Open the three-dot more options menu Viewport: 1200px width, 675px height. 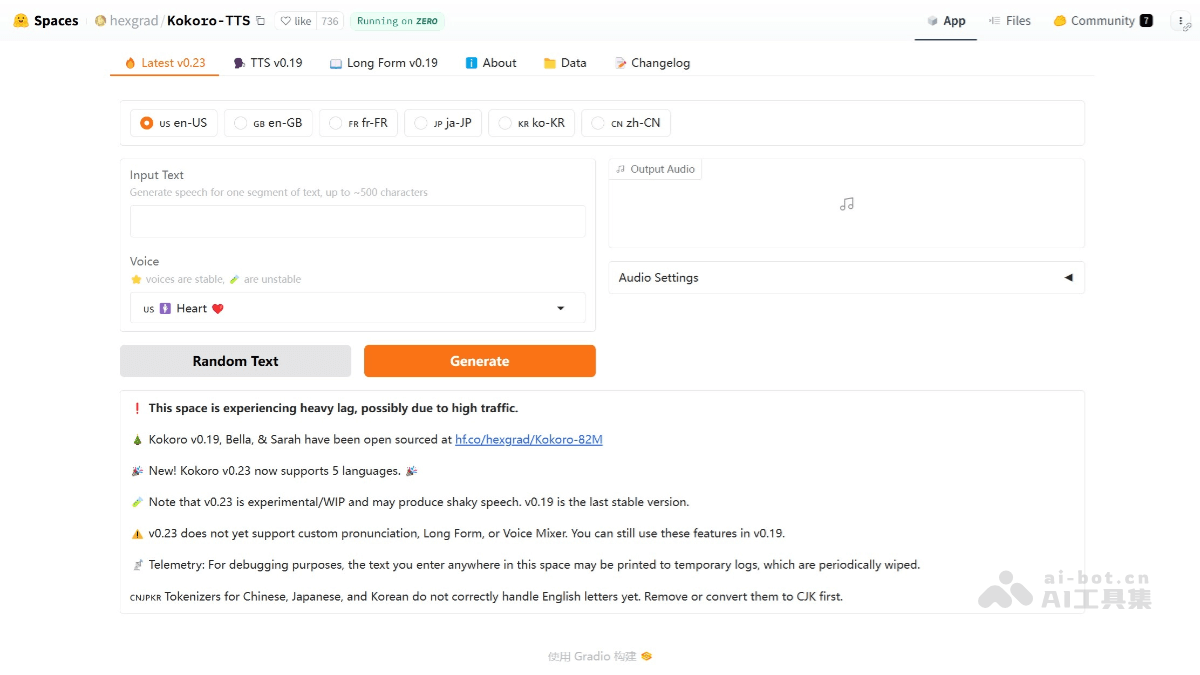1181,21
